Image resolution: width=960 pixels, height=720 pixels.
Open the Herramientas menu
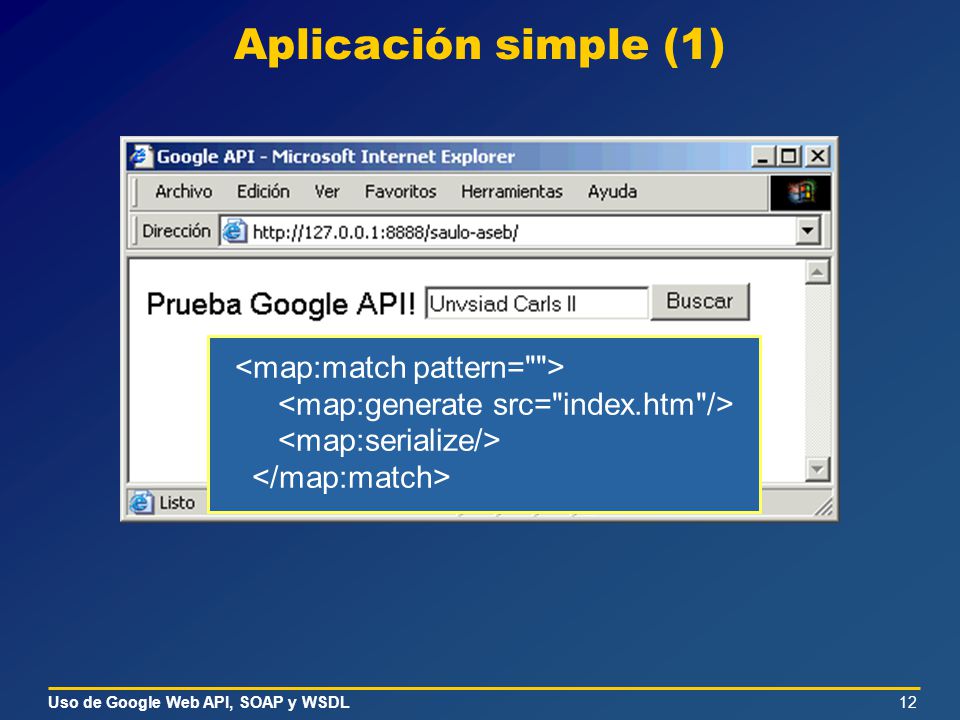coord(512,192)
